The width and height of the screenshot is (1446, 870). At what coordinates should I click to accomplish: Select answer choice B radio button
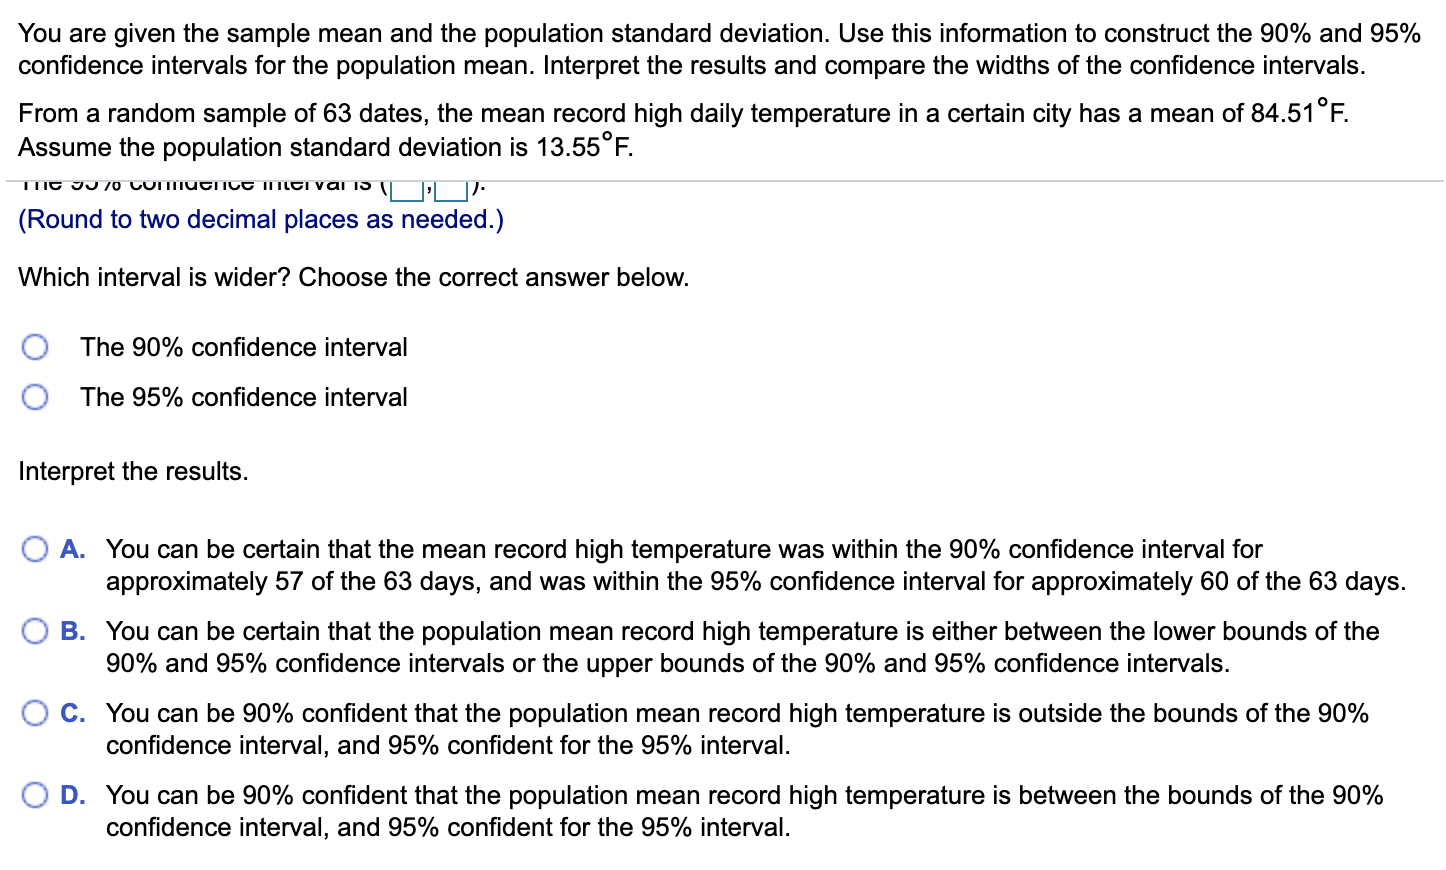pyautogui.click(x=36, y=630)
